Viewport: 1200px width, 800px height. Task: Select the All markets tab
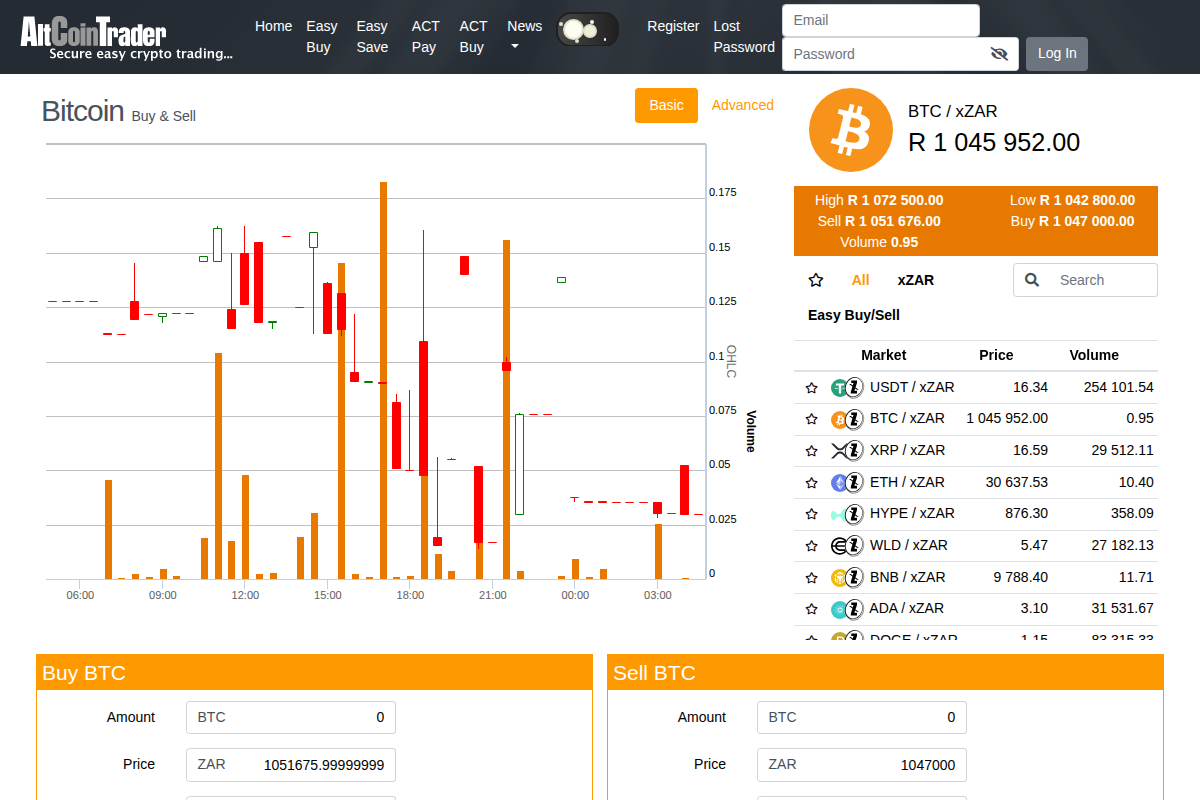point(860,280)
